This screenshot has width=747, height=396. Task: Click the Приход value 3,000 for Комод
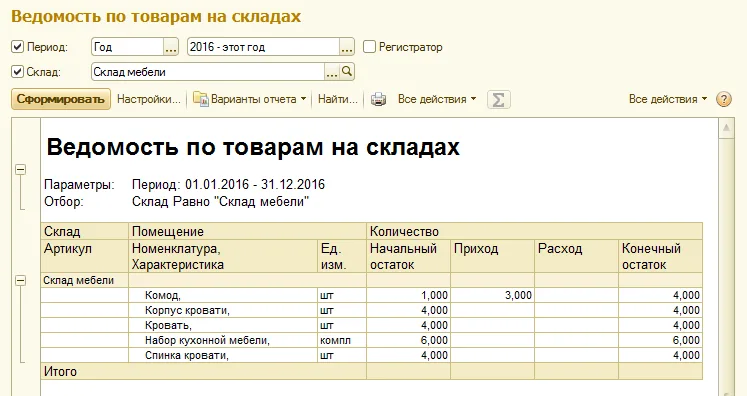point(492,295)
